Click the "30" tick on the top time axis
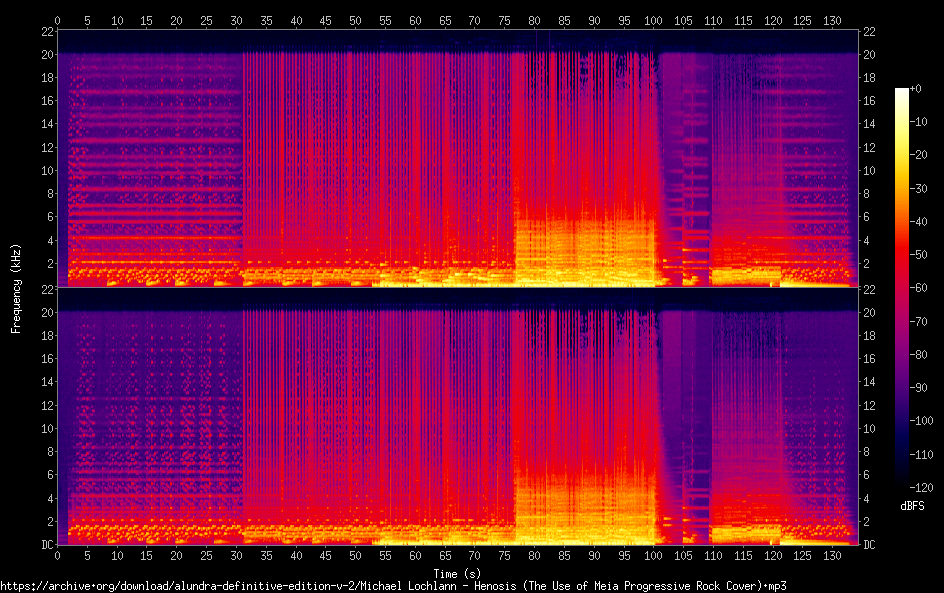Image resolution: width=944 pixels, height=593 pixels. click(x=236, y=20)
